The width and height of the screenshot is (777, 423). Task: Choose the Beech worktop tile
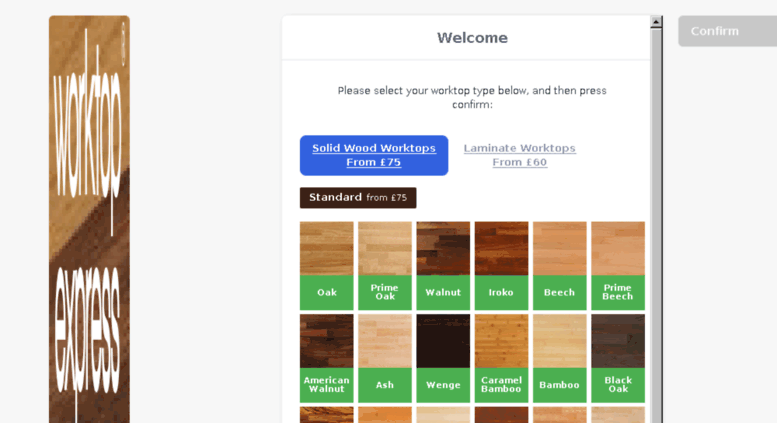tap(559, 265)
